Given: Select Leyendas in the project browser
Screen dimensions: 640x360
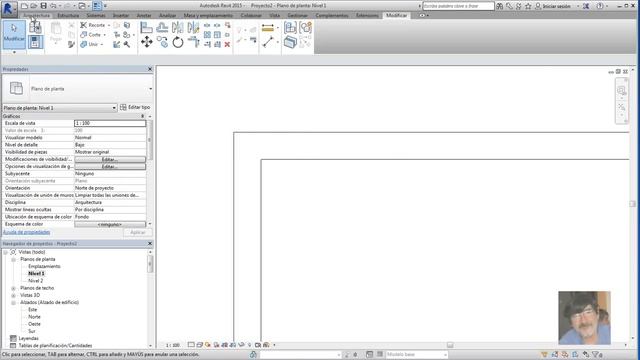Looking at the screenshot, I should coord(29,338).
